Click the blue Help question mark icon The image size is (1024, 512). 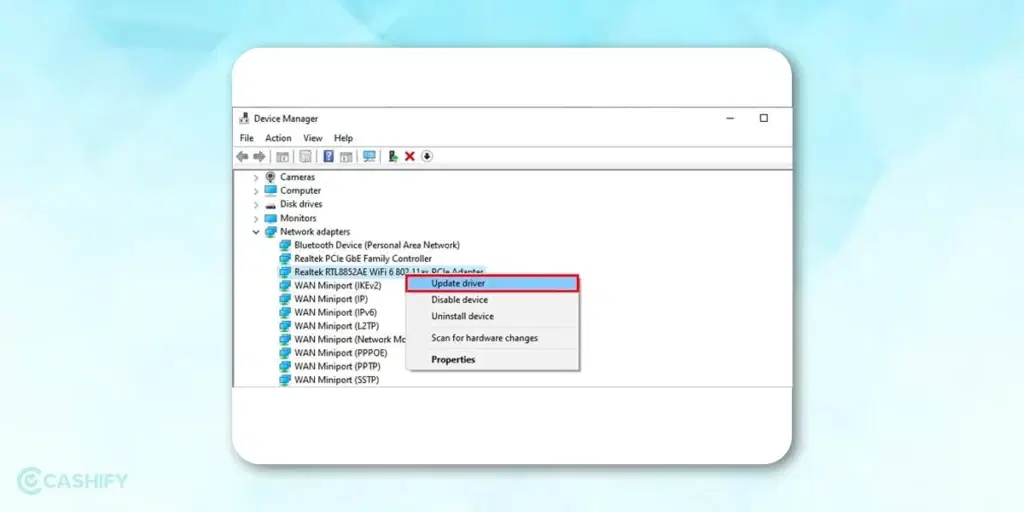(328, 156)
